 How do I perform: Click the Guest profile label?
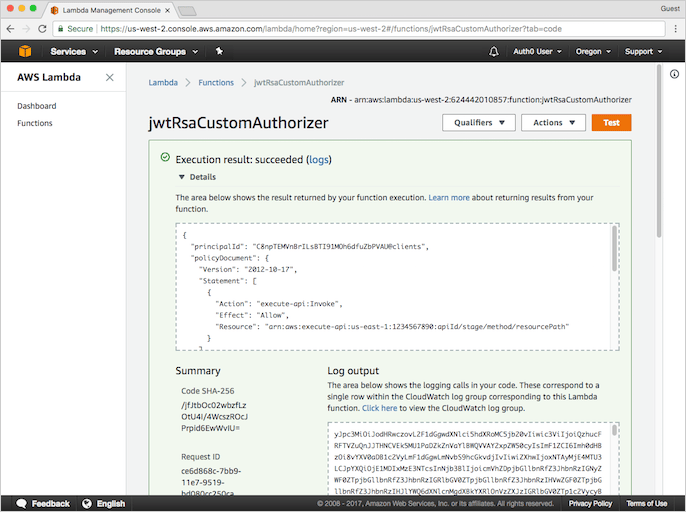pos(670,8)
